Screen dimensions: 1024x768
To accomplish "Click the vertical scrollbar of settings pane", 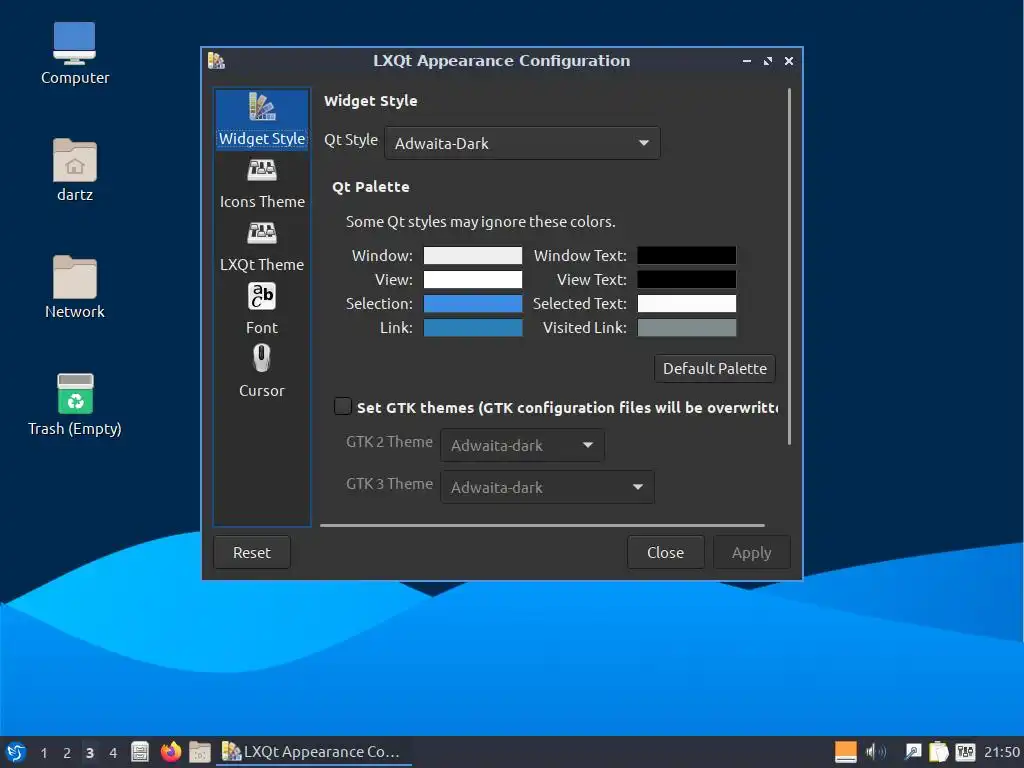I will 790,266.
